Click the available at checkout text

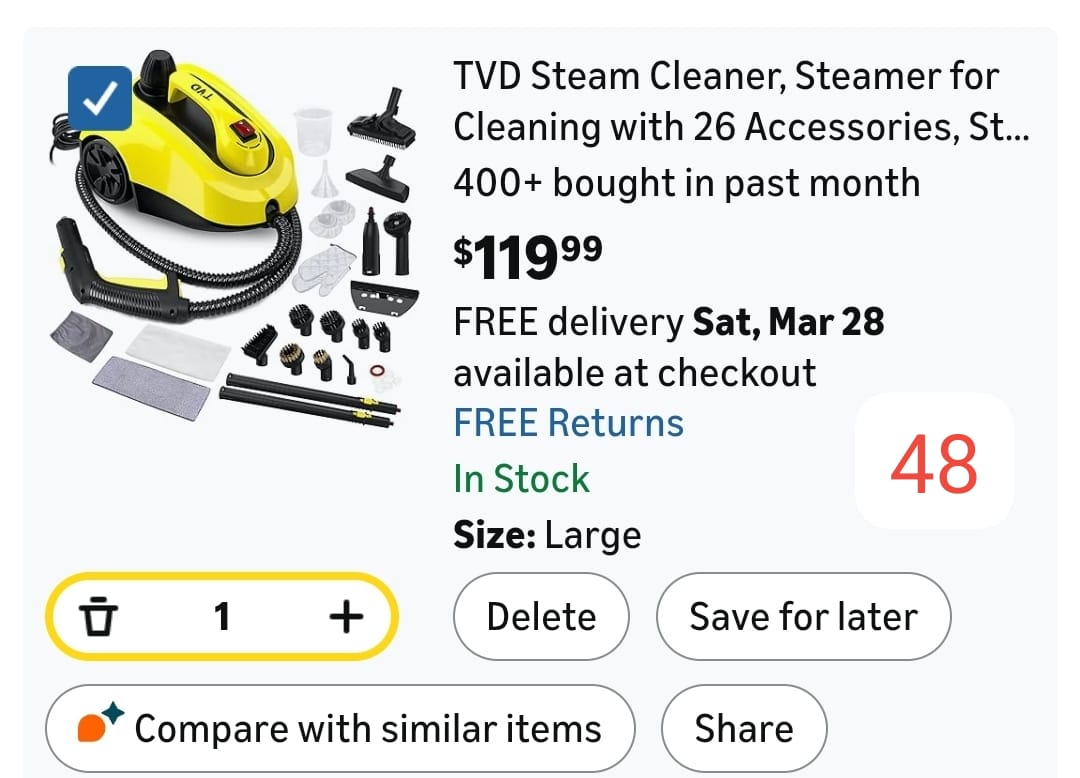click(635, 372)
